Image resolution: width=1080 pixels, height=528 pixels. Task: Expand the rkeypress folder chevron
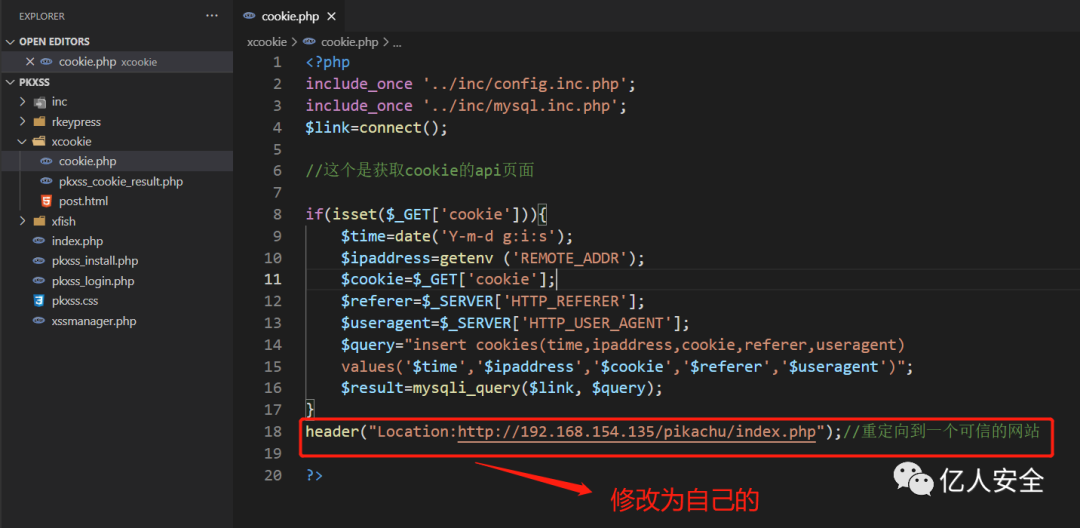(x=23, y=122)
